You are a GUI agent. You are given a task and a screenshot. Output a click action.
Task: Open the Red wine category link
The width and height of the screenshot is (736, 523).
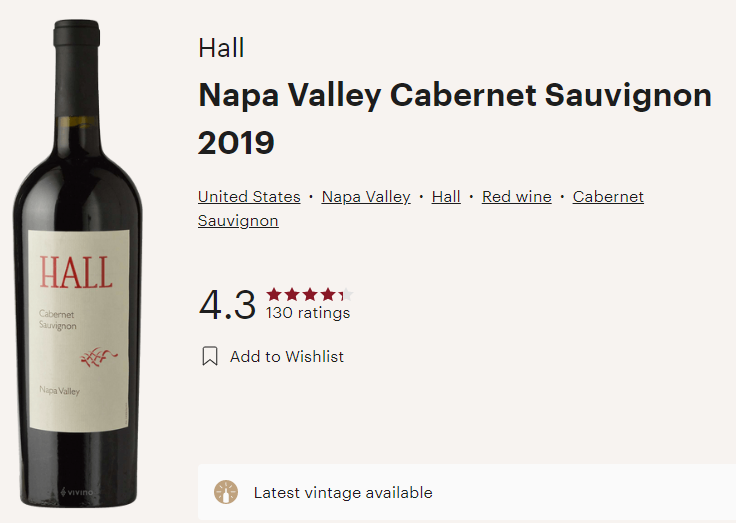coord(517,196)
